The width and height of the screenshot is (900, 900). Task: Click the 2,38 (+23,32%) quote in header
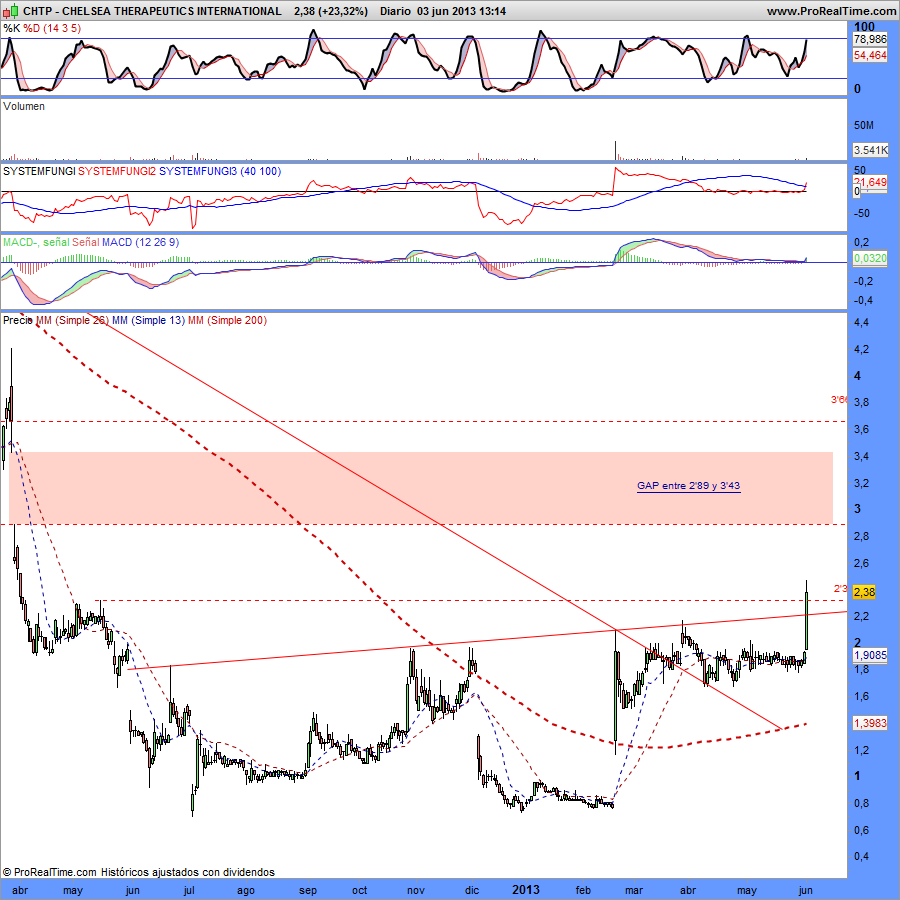coord(331,11)
